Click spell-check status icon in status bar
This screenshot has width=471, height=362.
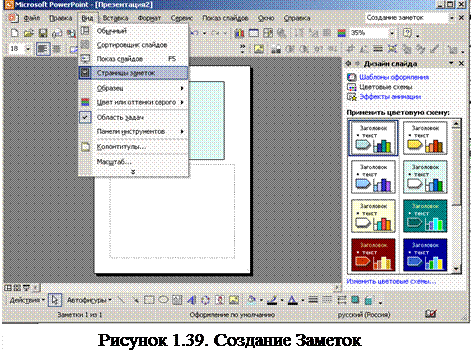pyautogui.click(x=431, y=314)
